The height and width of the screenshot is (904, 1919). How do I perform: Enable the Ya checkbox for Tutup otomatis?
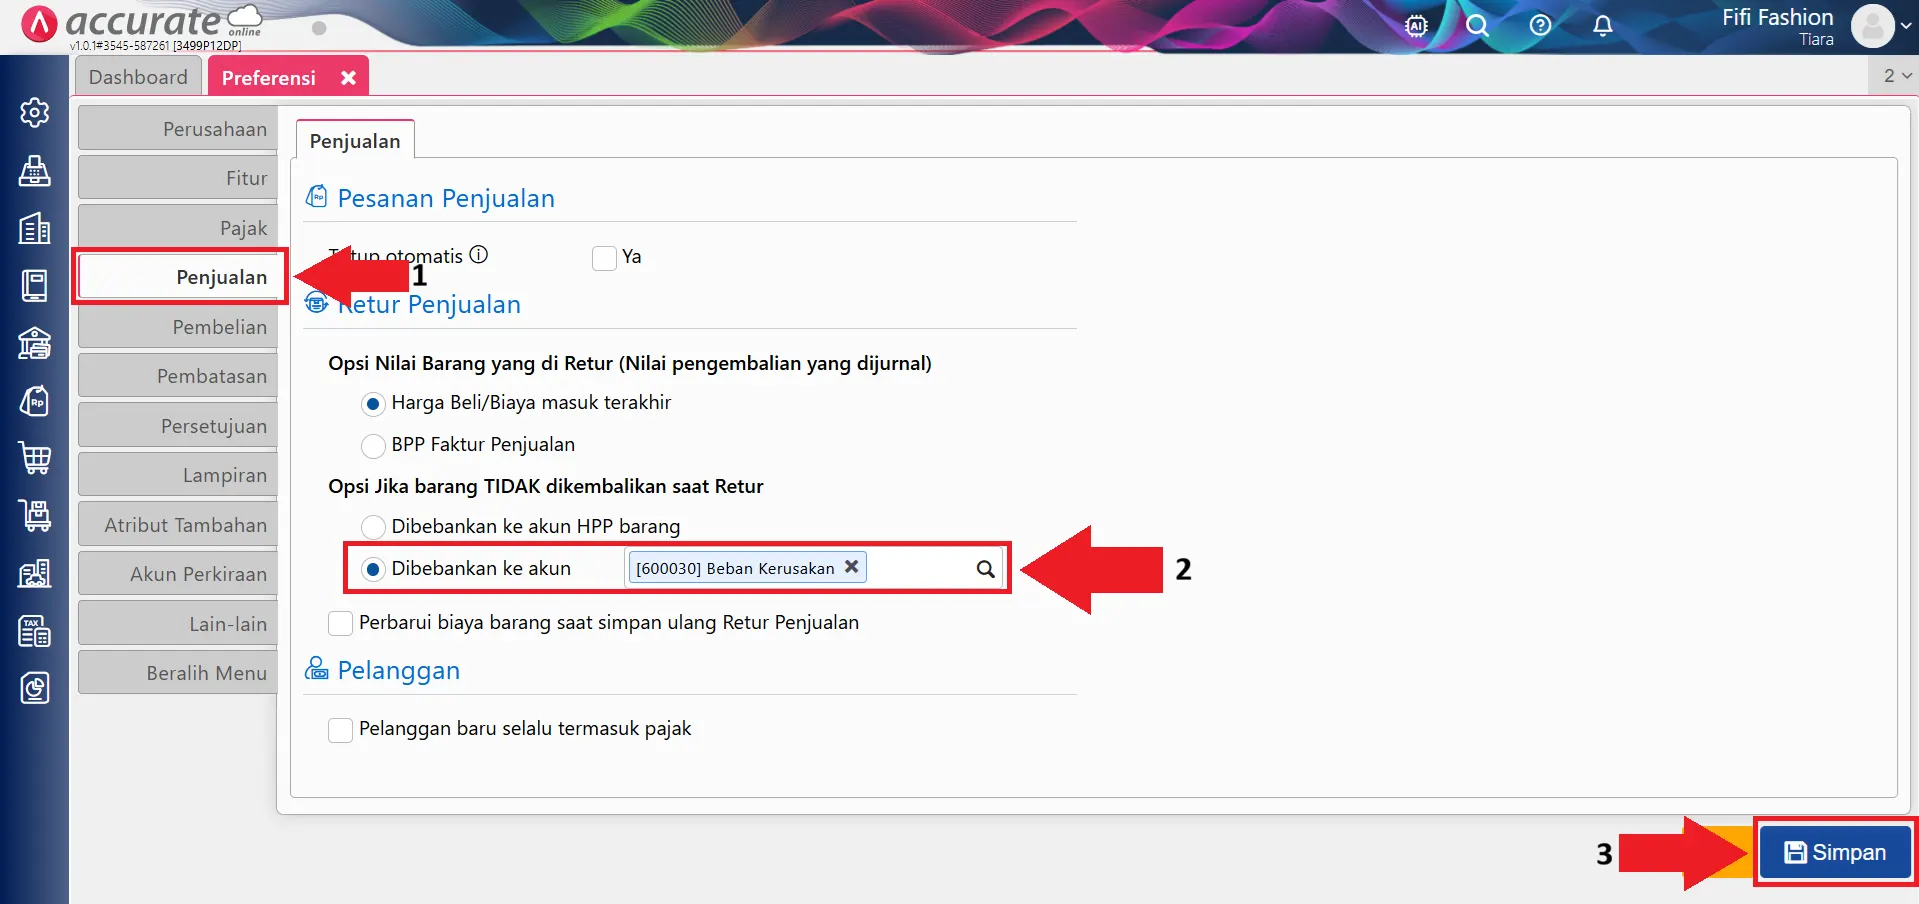pyautogui.click(x=604, y=258)
